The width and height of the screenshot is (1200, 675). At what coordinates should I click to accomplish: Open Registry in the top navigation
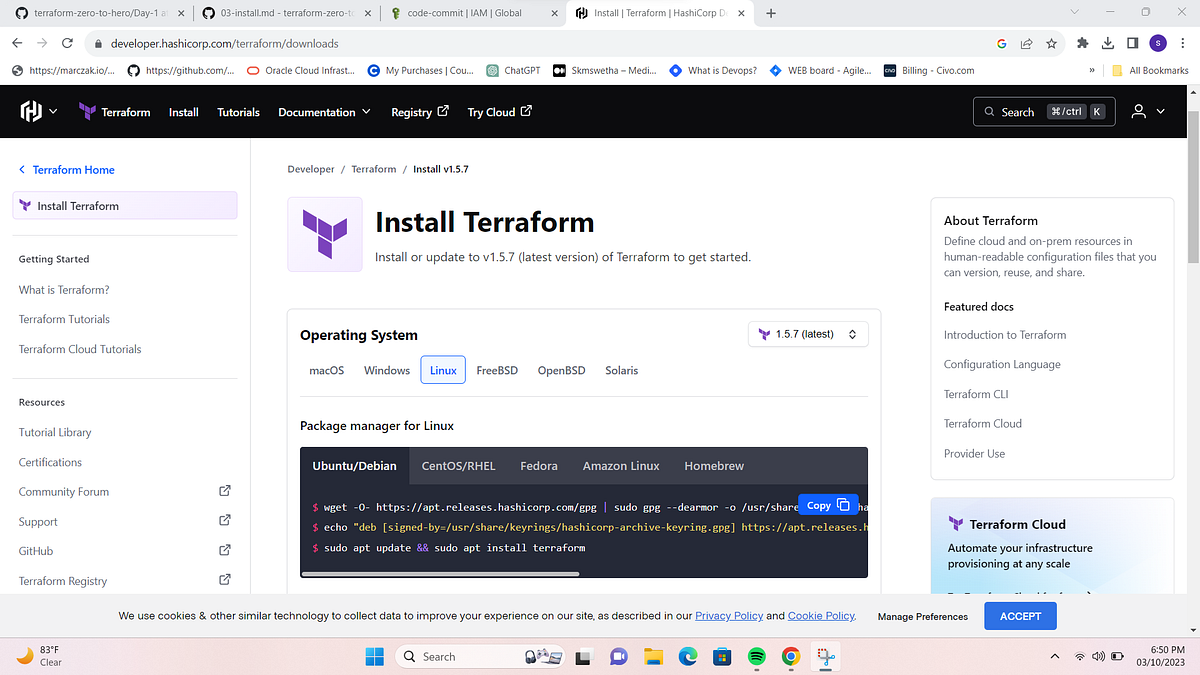420,112
